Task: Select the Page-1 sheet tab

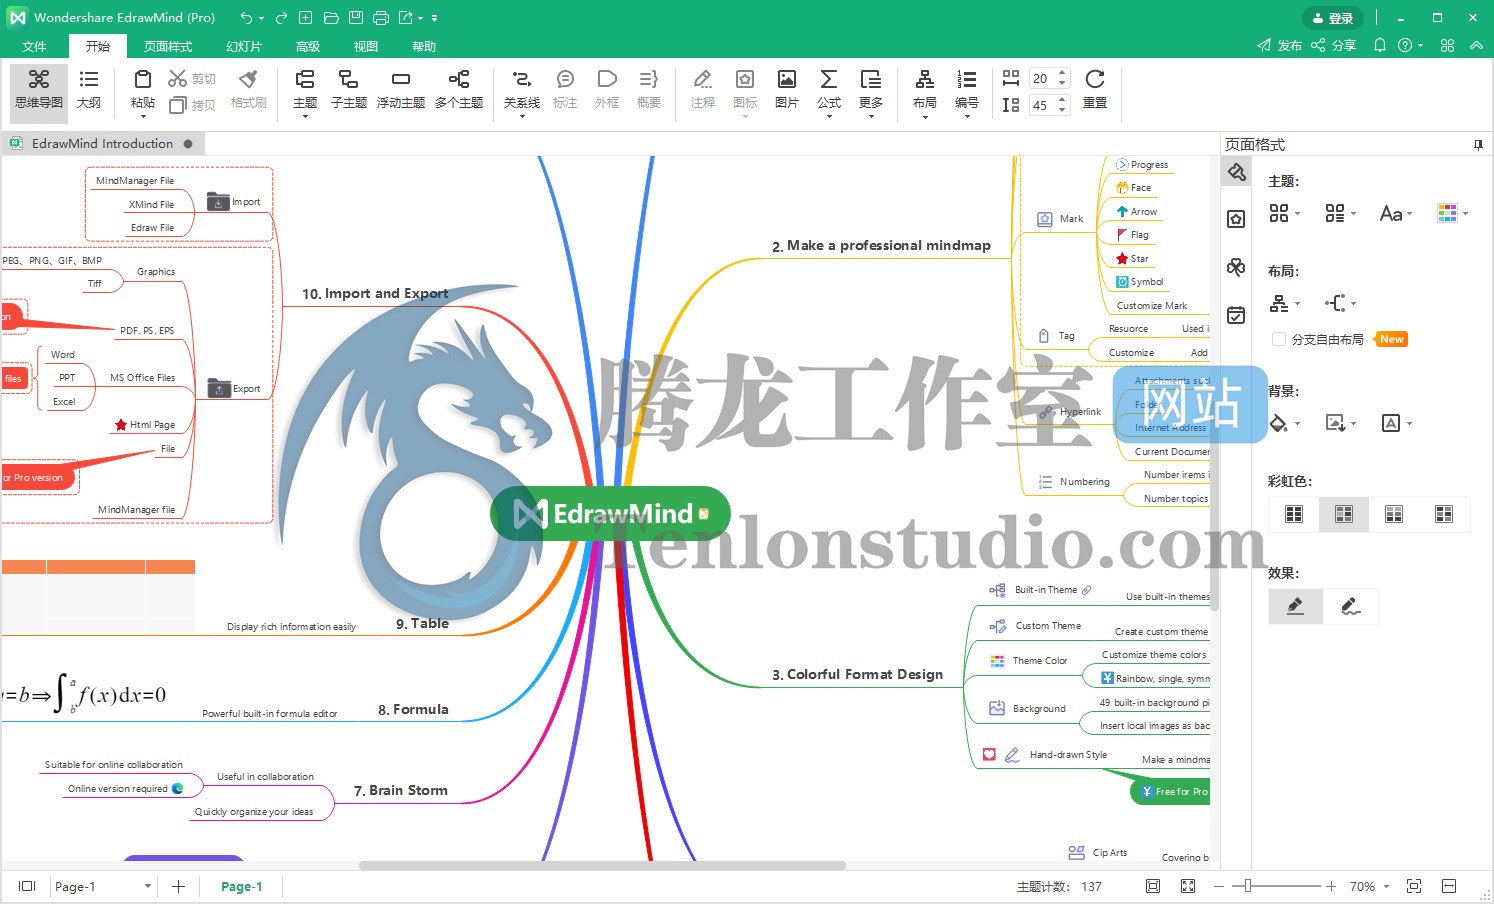Action: pyautogui.click(x=242, y=886)
